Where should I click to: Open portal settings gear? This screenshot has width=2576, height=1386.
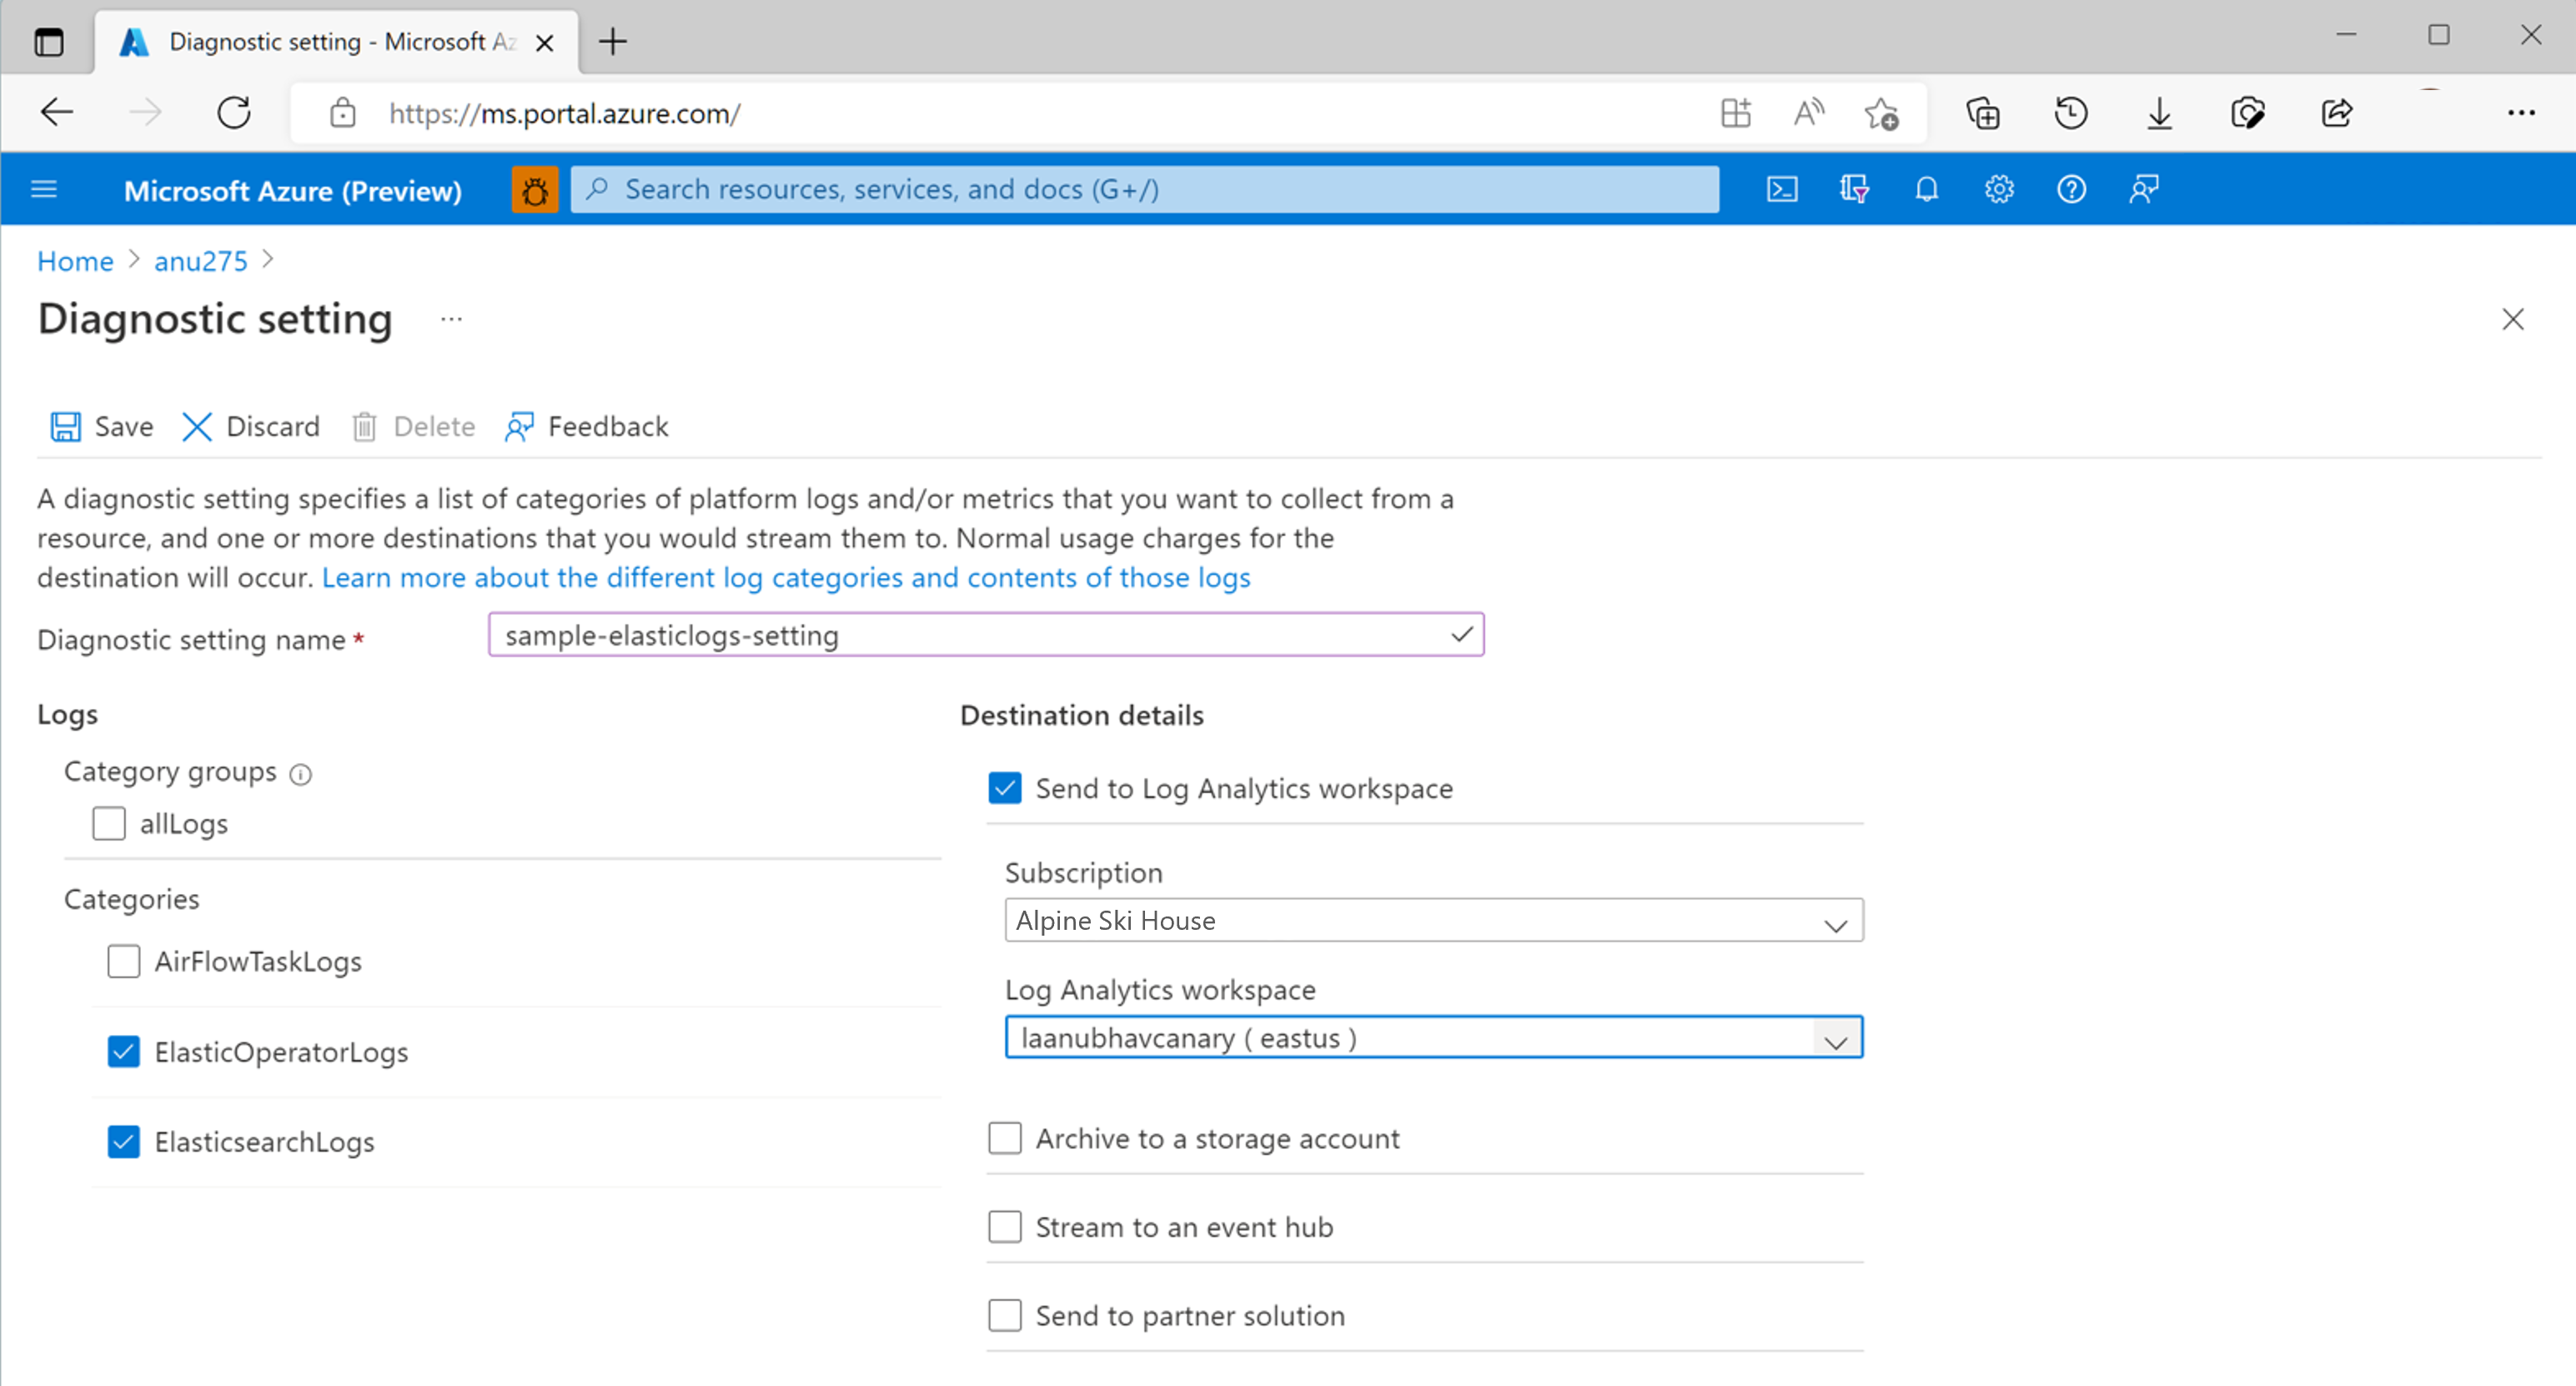[x=1998, y=188]
